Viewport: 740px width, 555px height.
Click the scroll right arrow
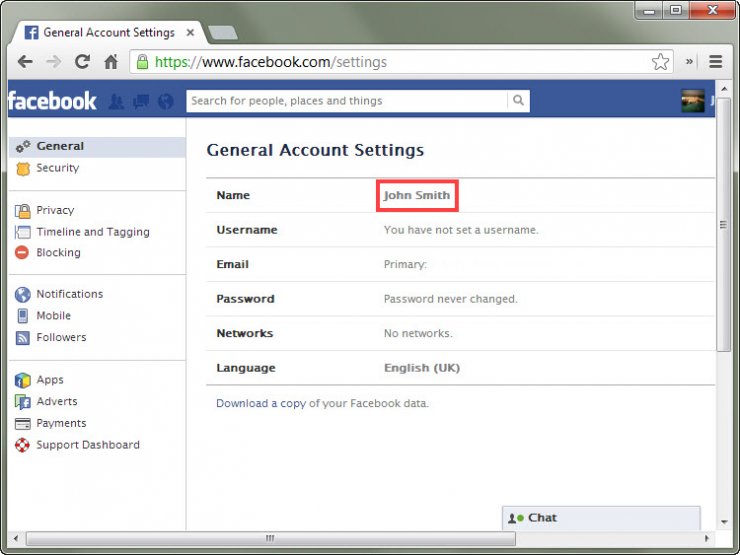pyautogui.click(x=706, y=538)
